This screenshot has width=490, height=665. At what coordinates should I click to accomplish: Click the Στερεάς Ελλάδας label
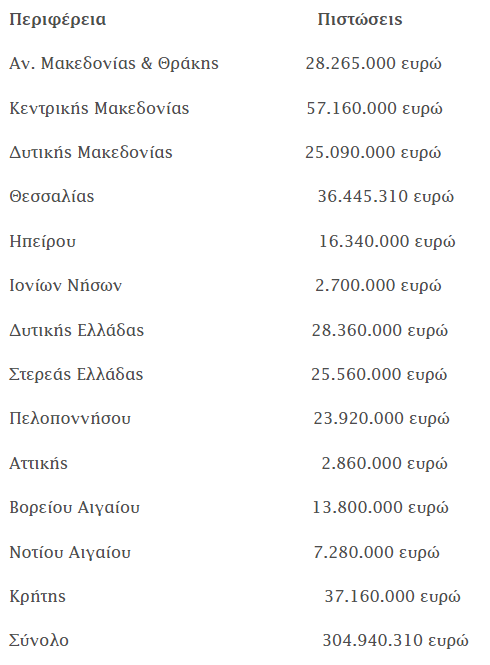click(x=76, y=374)
